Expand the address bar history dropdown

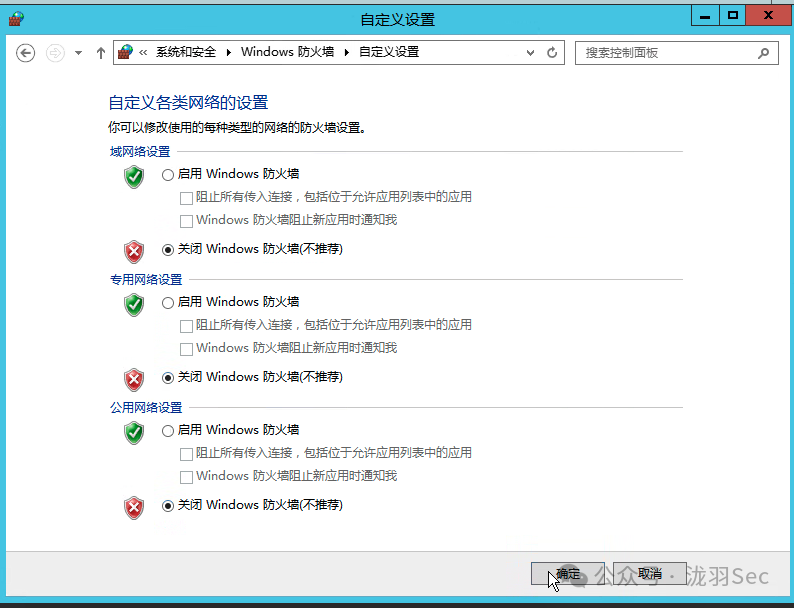(530, 53)
